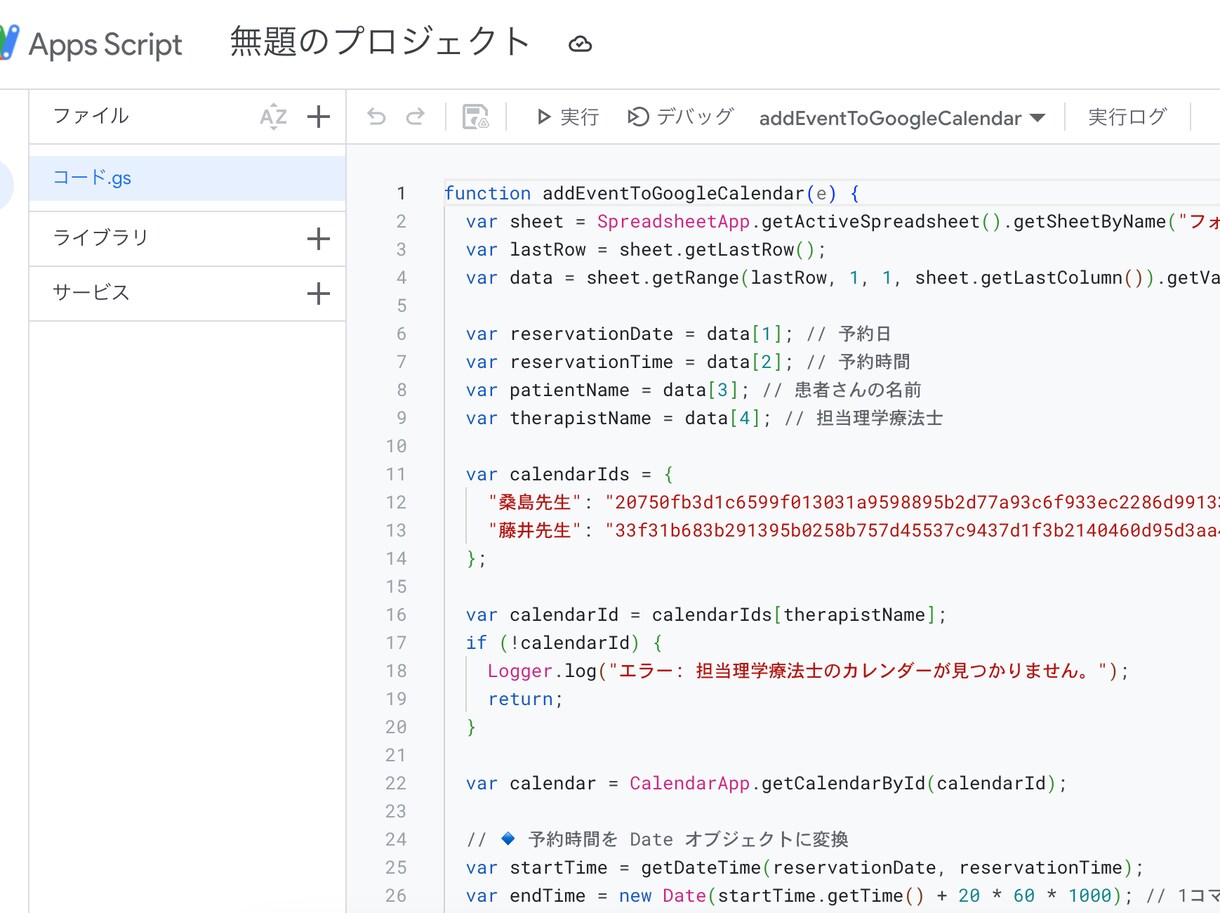The image size is (1220, 913).
Task: Click the reservationDate variable on line 6
Action: [591, 334]
